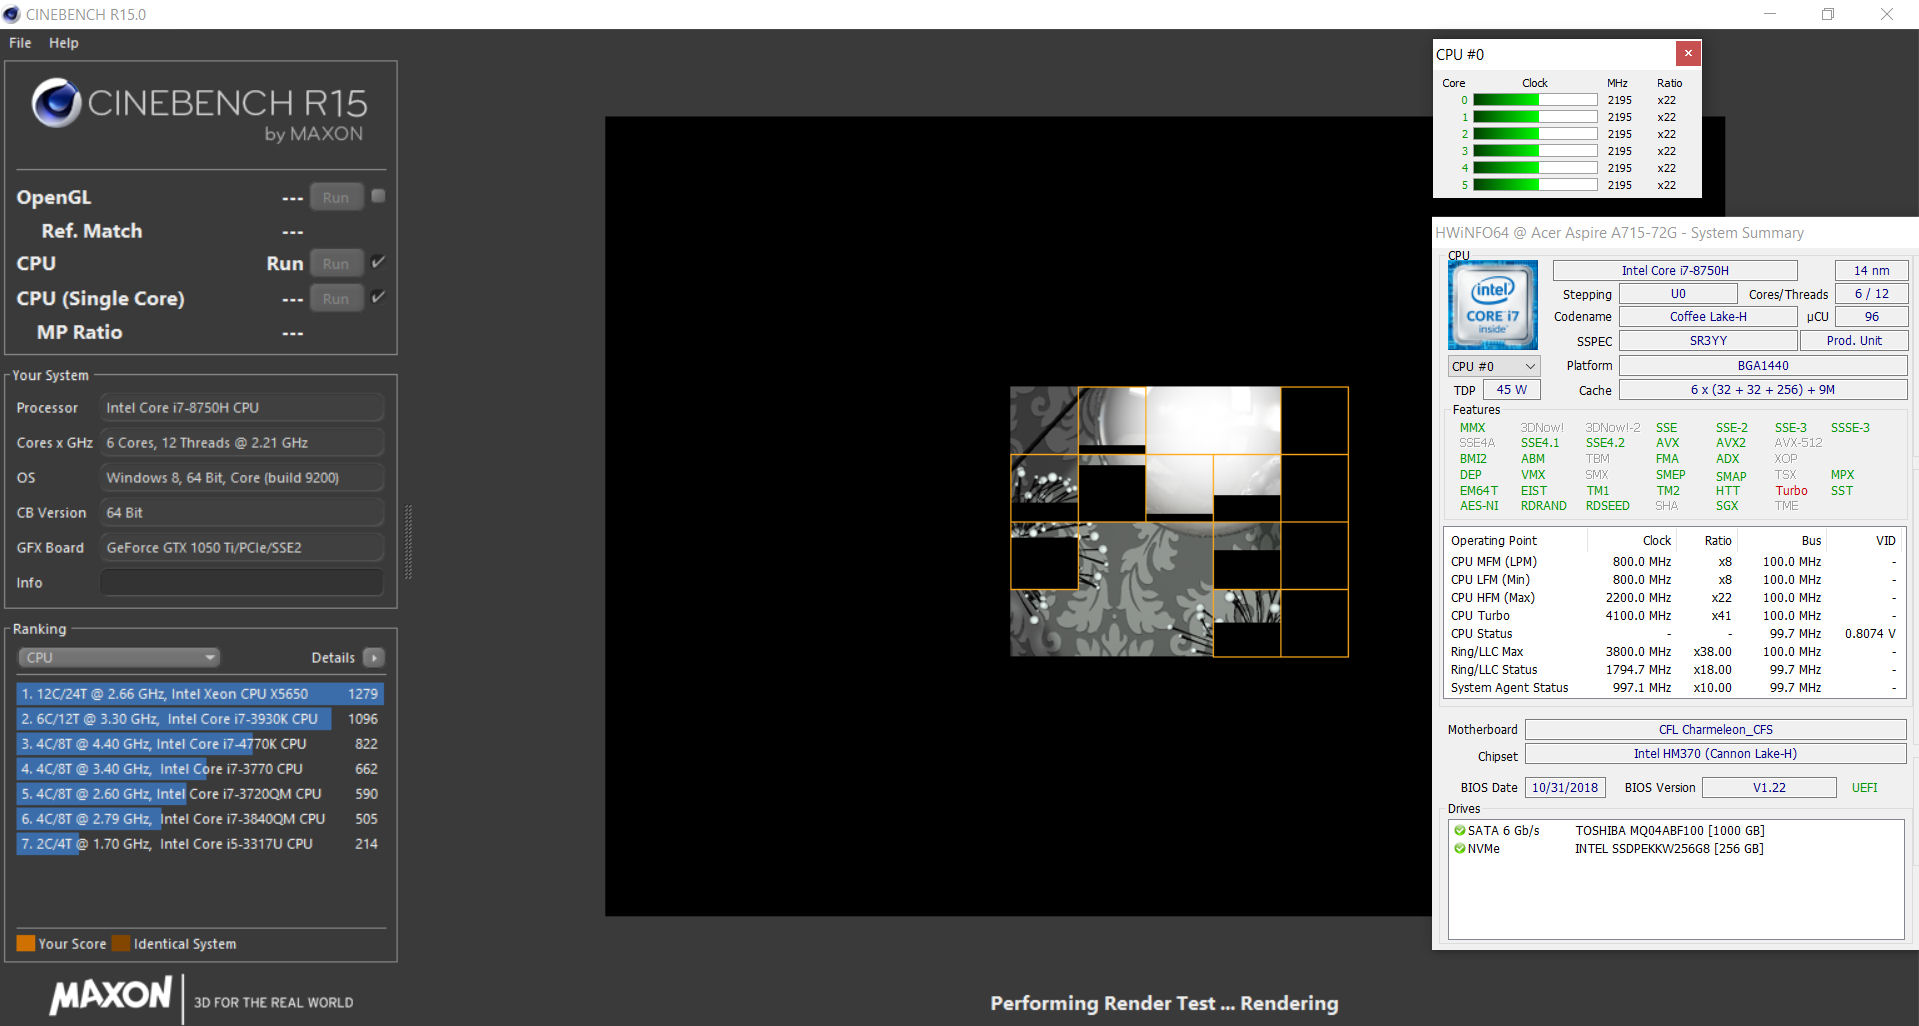Screen dimensions: 1919x1026
Task: Click the Ring/LLC Max row
Action: (x=1673, y=651)
